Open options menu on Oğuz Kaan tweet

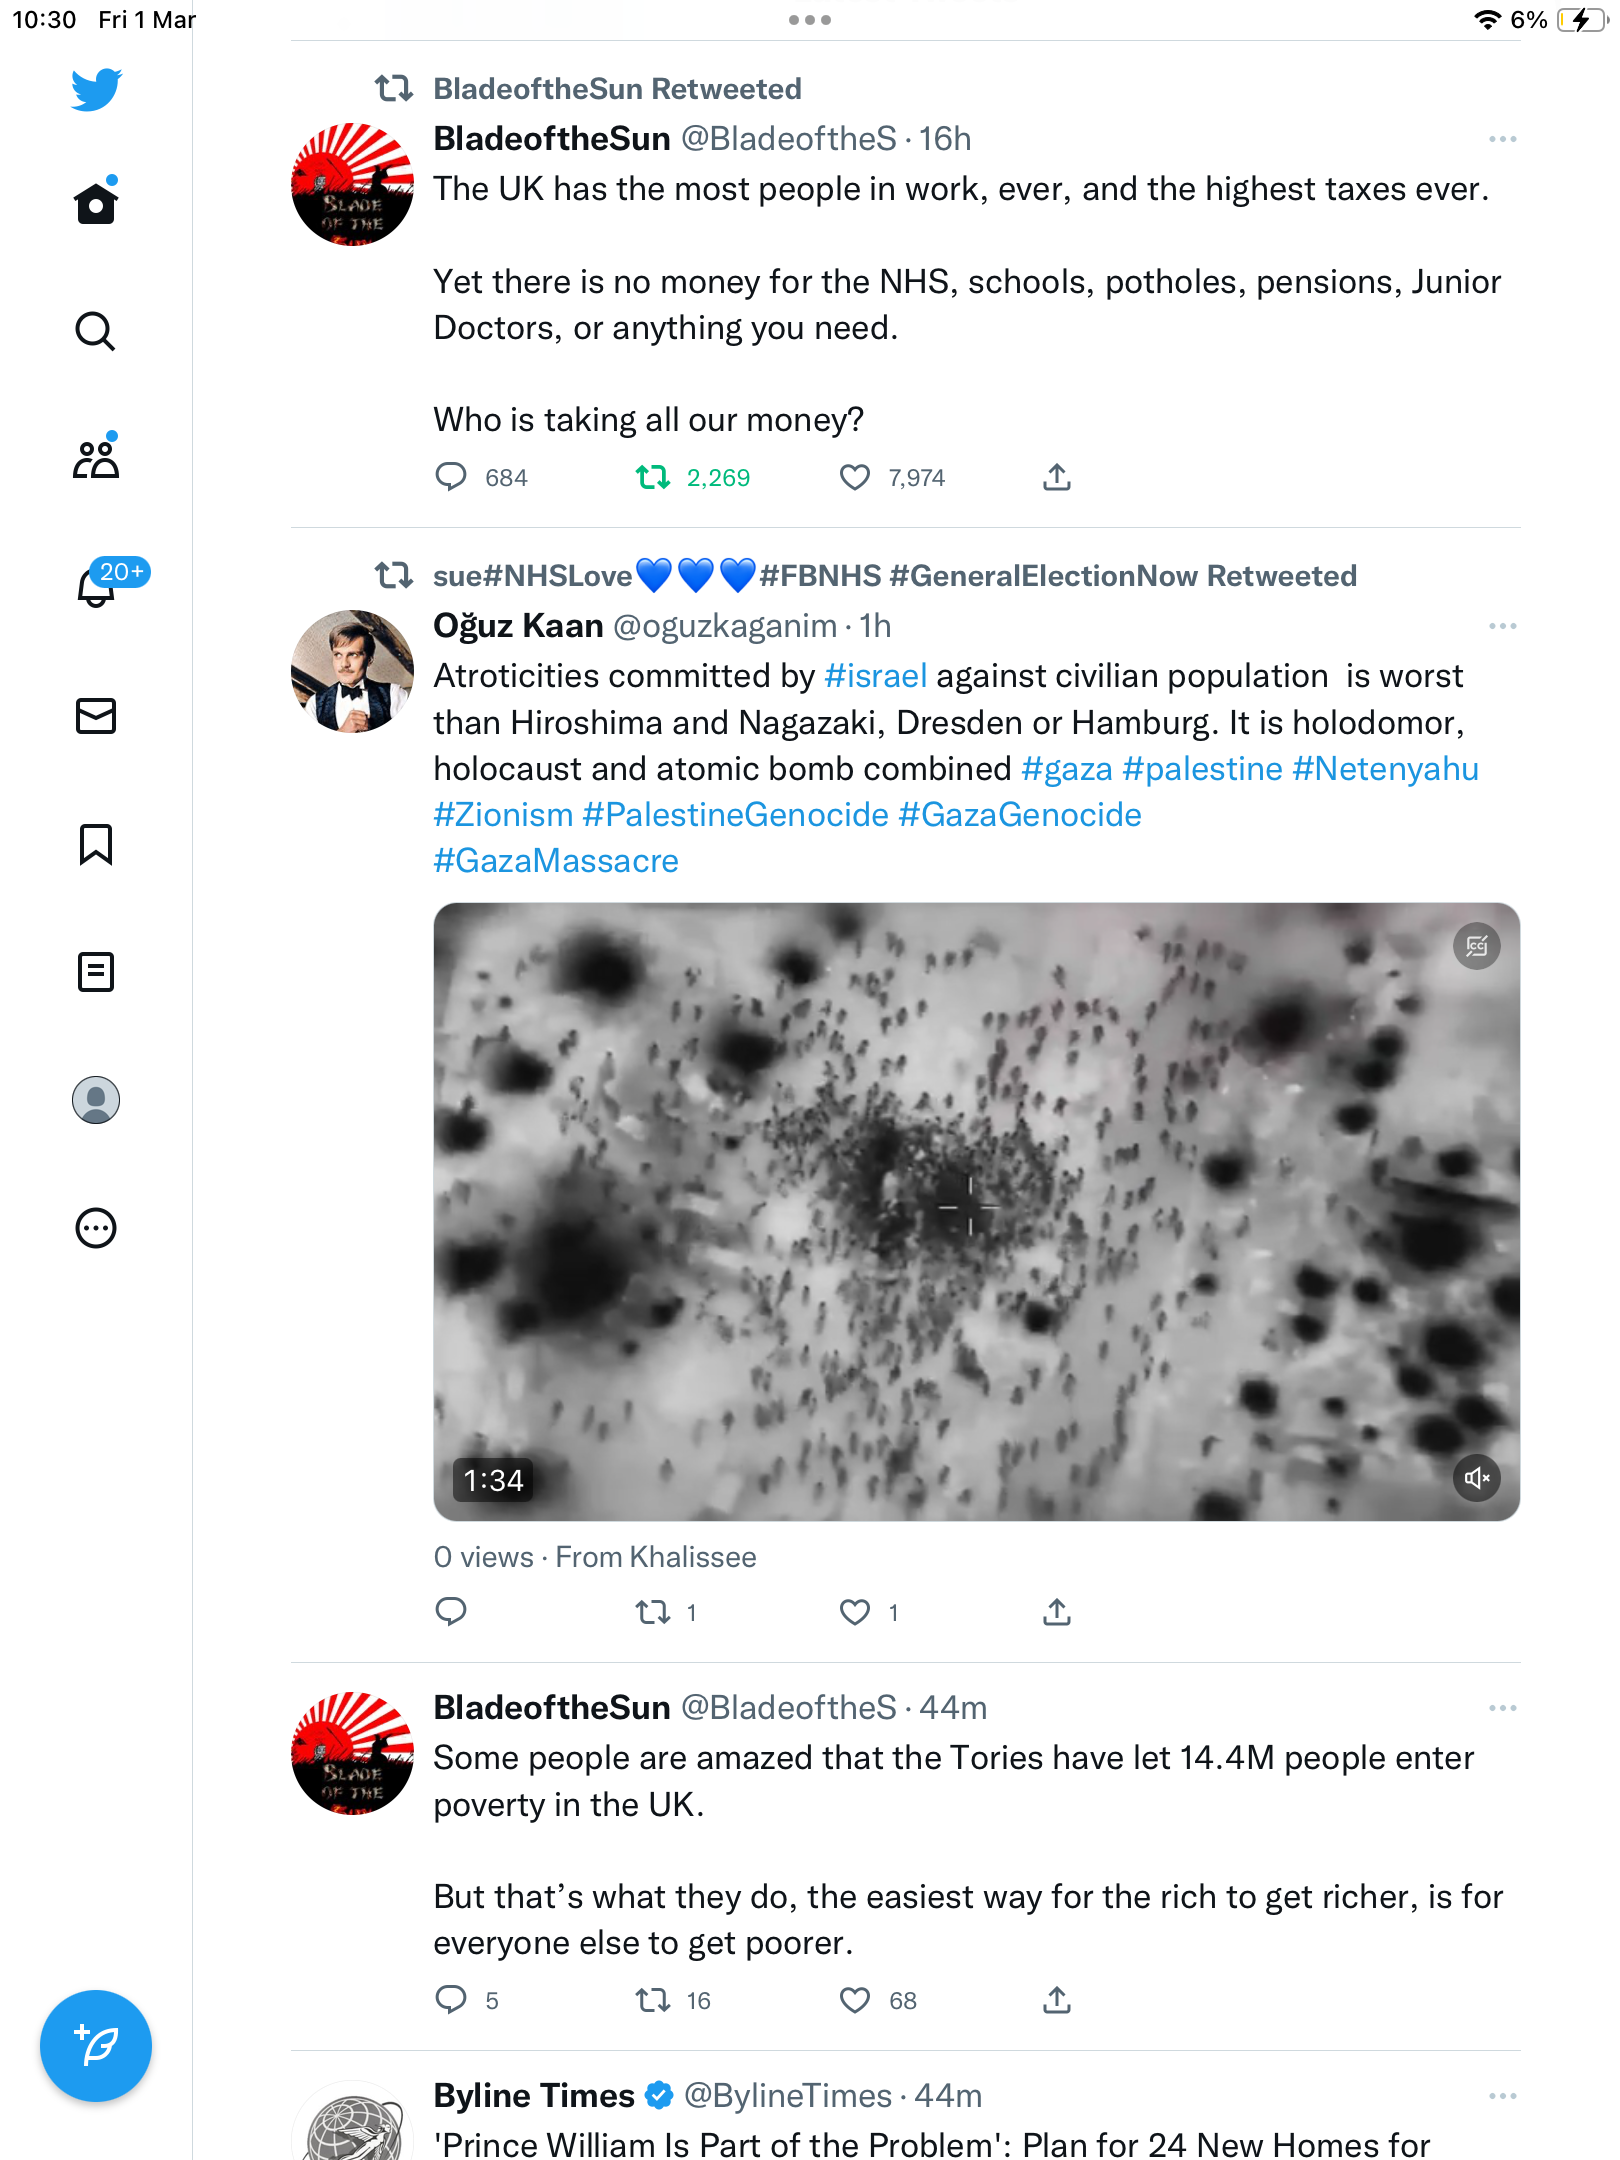click(1503, 626)
